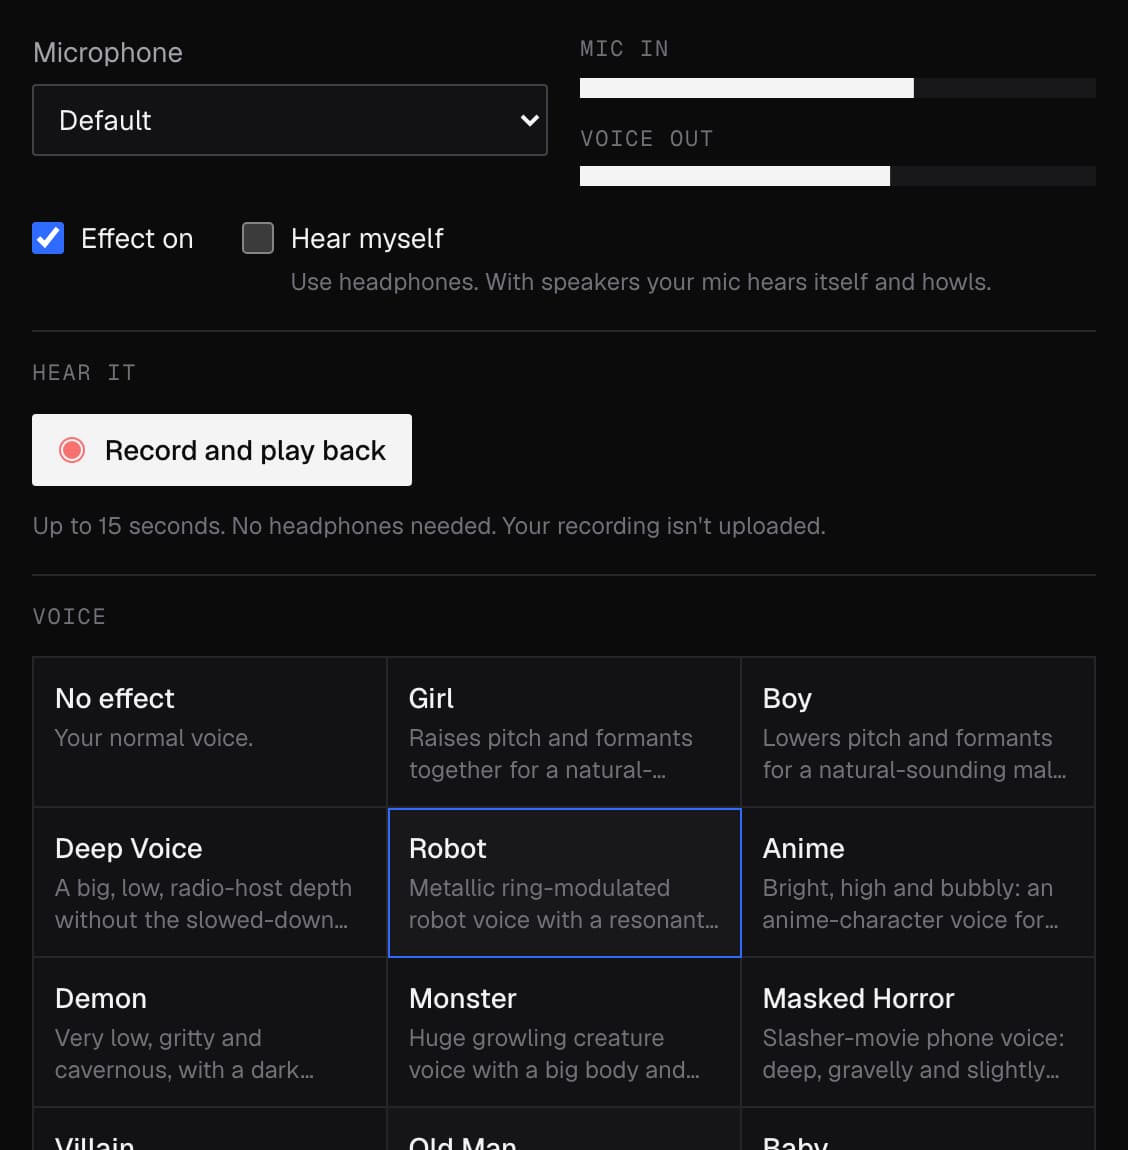
Task: Select the No effect voice card
Action: coord(210,732)
